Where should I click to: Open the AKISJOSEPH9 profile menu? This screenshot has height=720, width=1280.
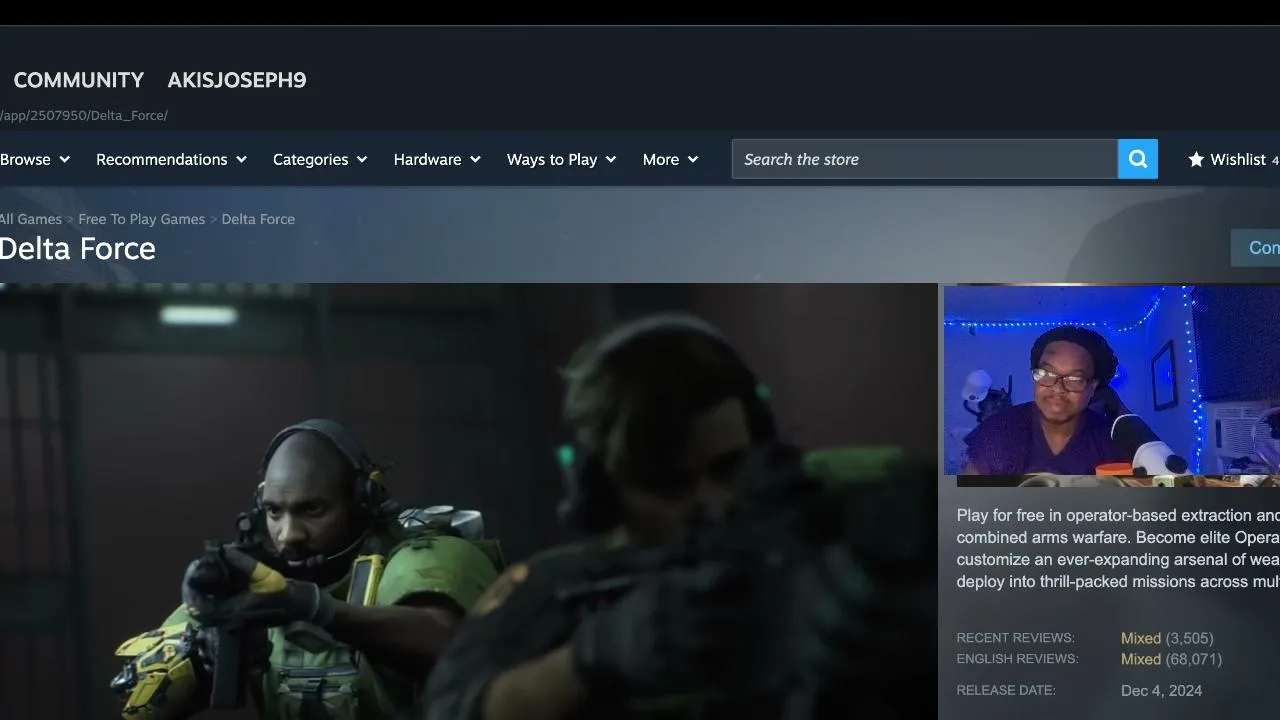(237, 80)
